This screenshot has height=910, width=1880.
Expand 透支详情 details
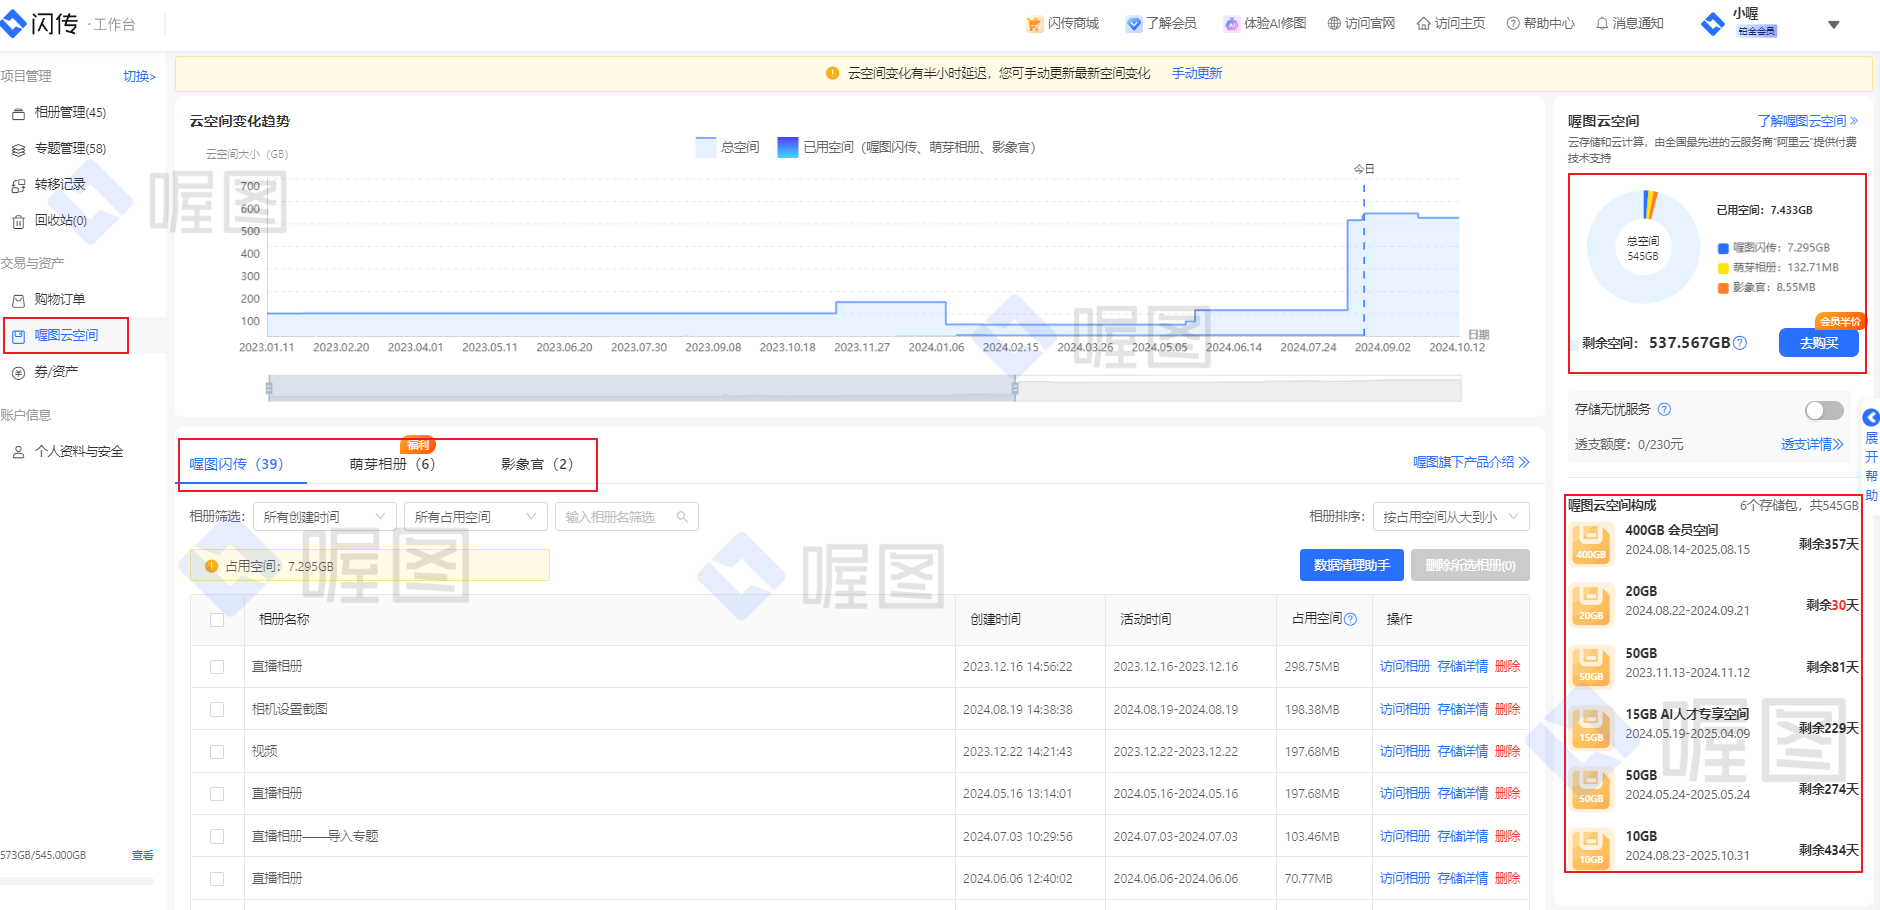pos(1812,445)
